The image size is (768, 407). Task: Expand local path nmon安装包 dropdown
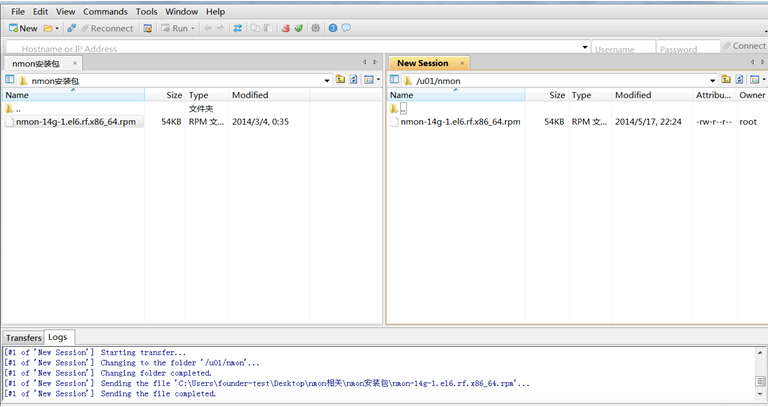[x=327, y=80]
